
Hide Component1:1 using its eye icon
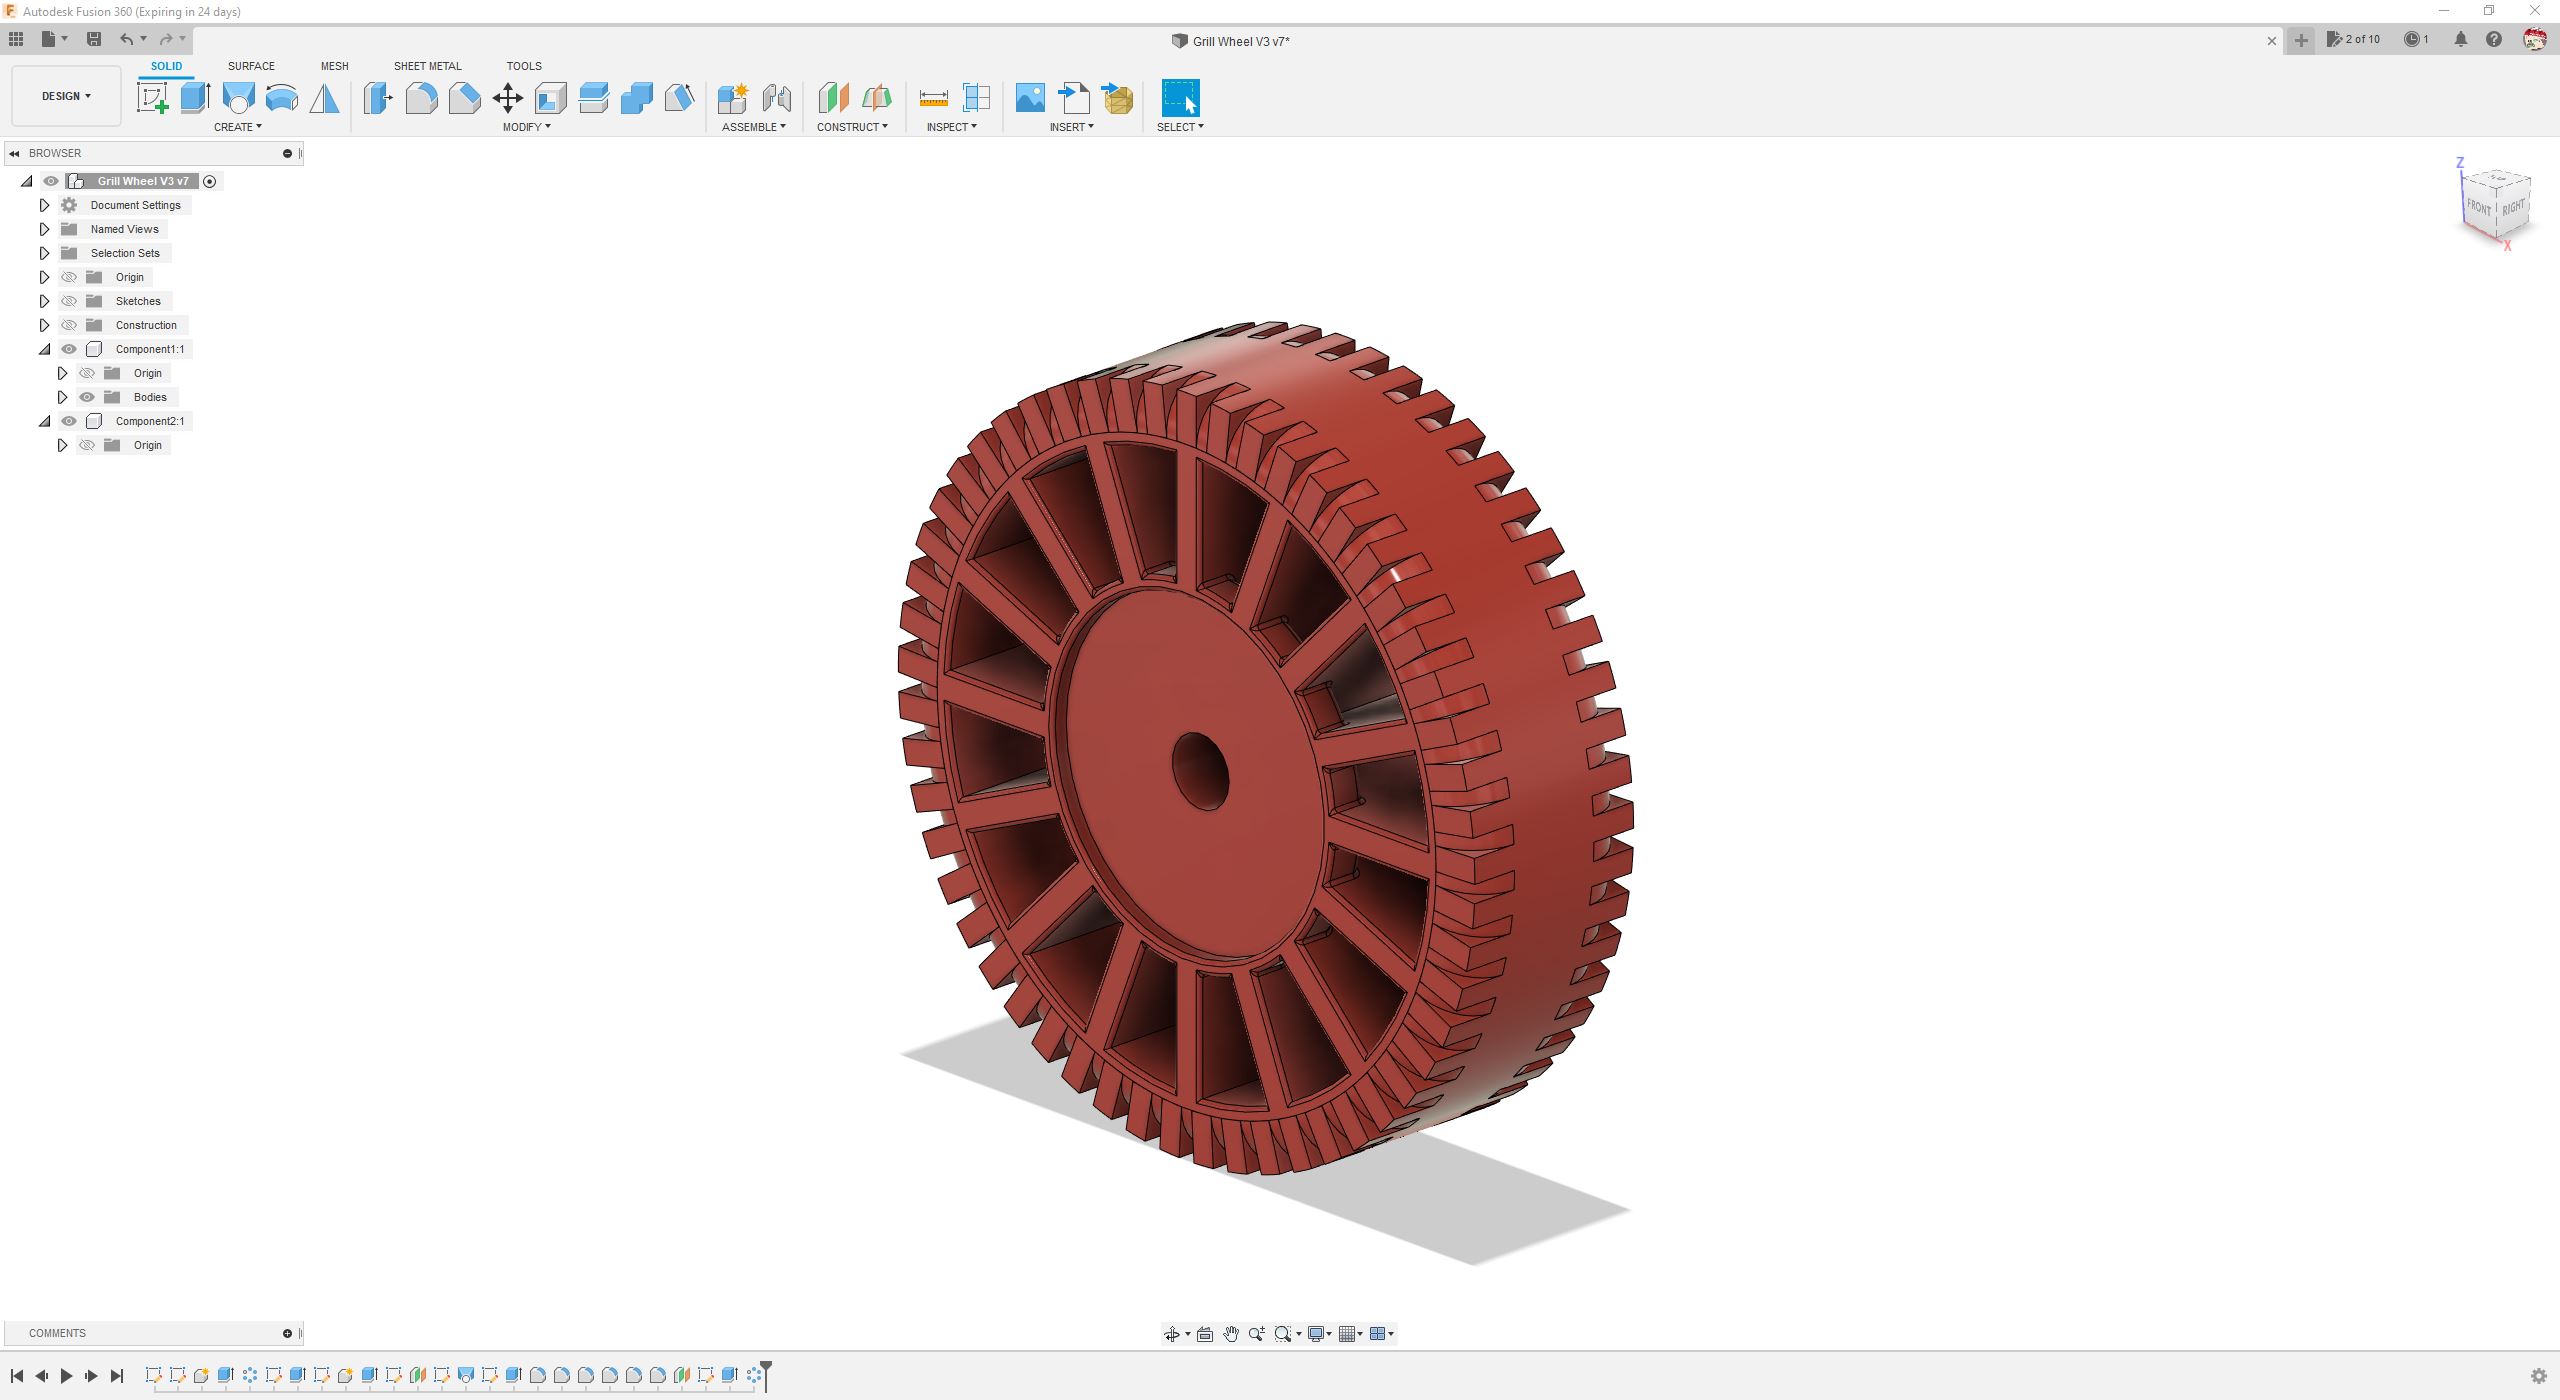(x=68, y=349)
